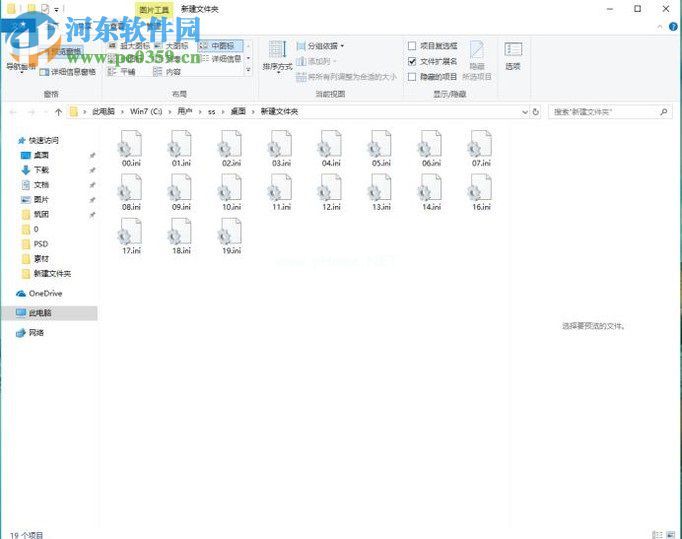Expand the address bar history dropdown
The width and height of the screenshot is (682, 539).
(525, 112)
